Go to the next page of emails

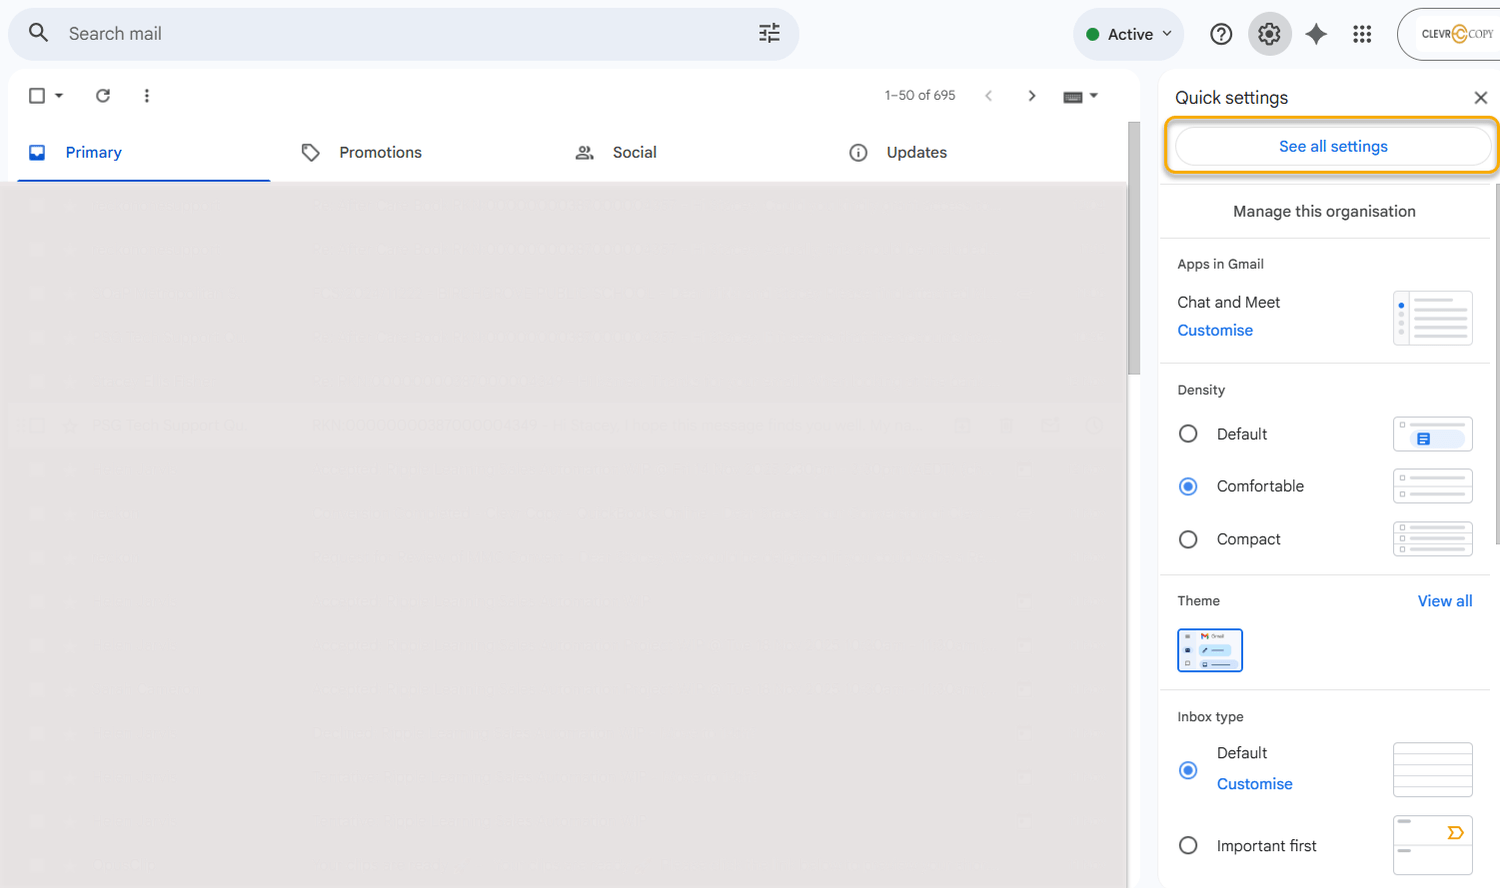tap(1032, 96)
